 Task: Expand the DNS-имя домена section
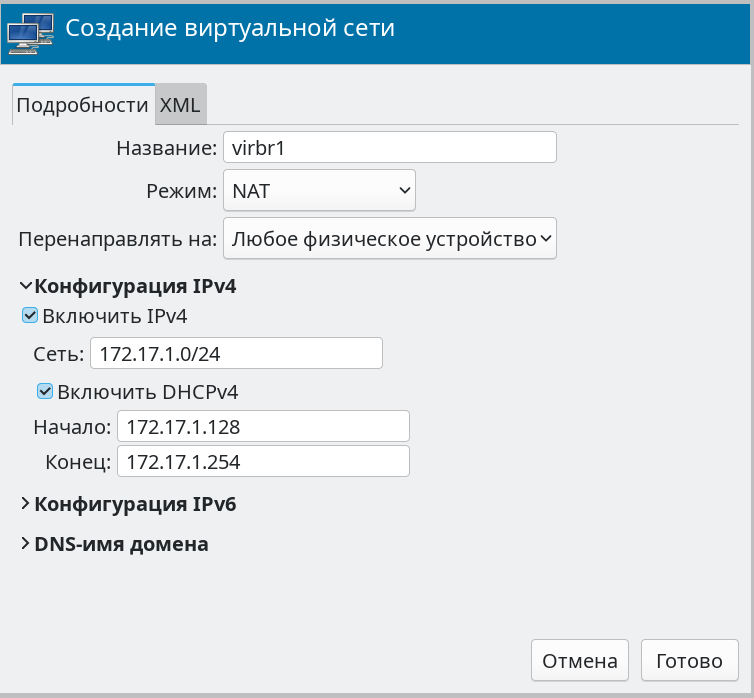(x=26, y=545)
